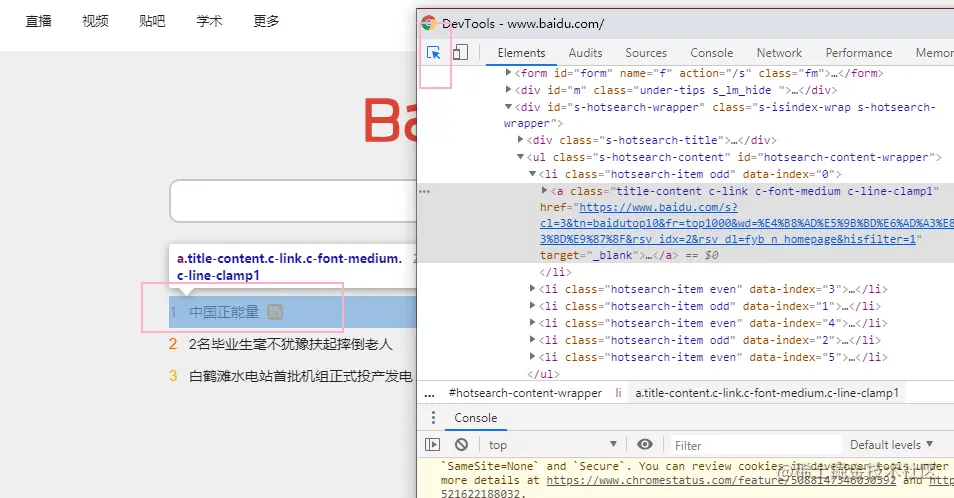Click the console Filter input
This screenshot has width=954, height=498.
point(754,445)
